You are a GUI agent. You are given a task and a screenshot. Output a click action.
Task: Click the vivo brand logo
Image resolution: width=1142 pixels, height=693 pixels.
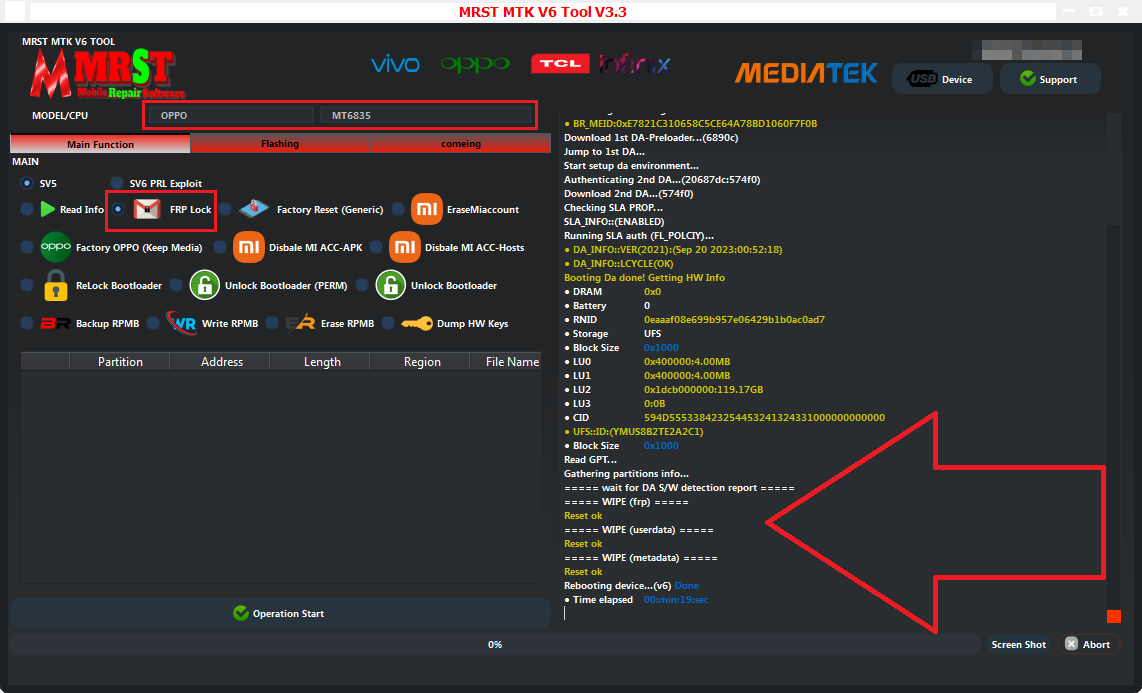(x=395, y=65)
